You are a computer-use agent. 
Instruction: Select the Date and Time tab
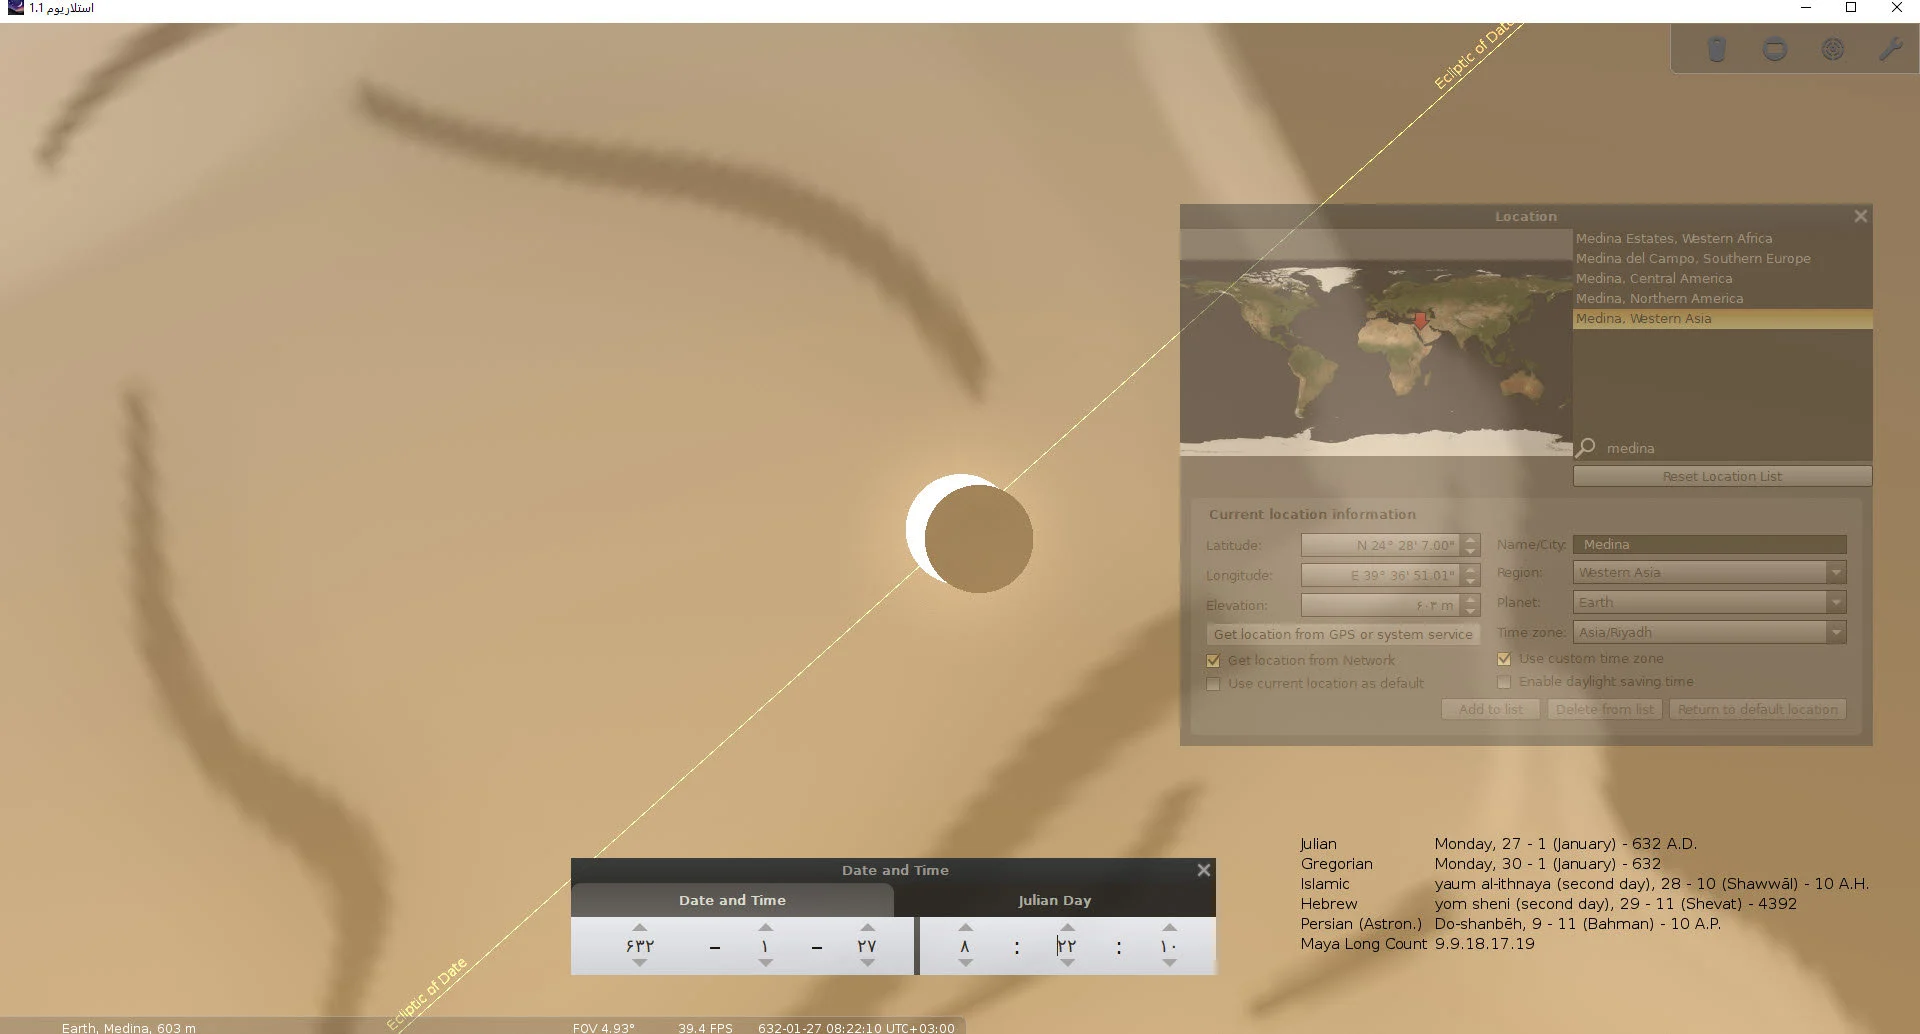(732, 900)
